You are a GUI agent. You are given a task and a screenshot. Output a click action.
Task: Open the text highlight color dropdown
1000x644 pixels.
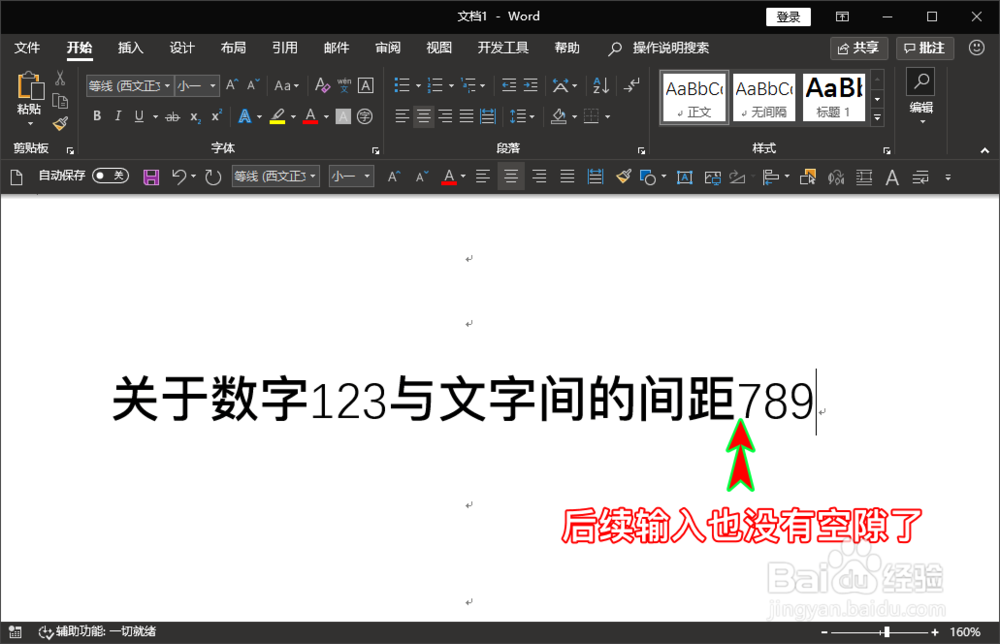293,117
